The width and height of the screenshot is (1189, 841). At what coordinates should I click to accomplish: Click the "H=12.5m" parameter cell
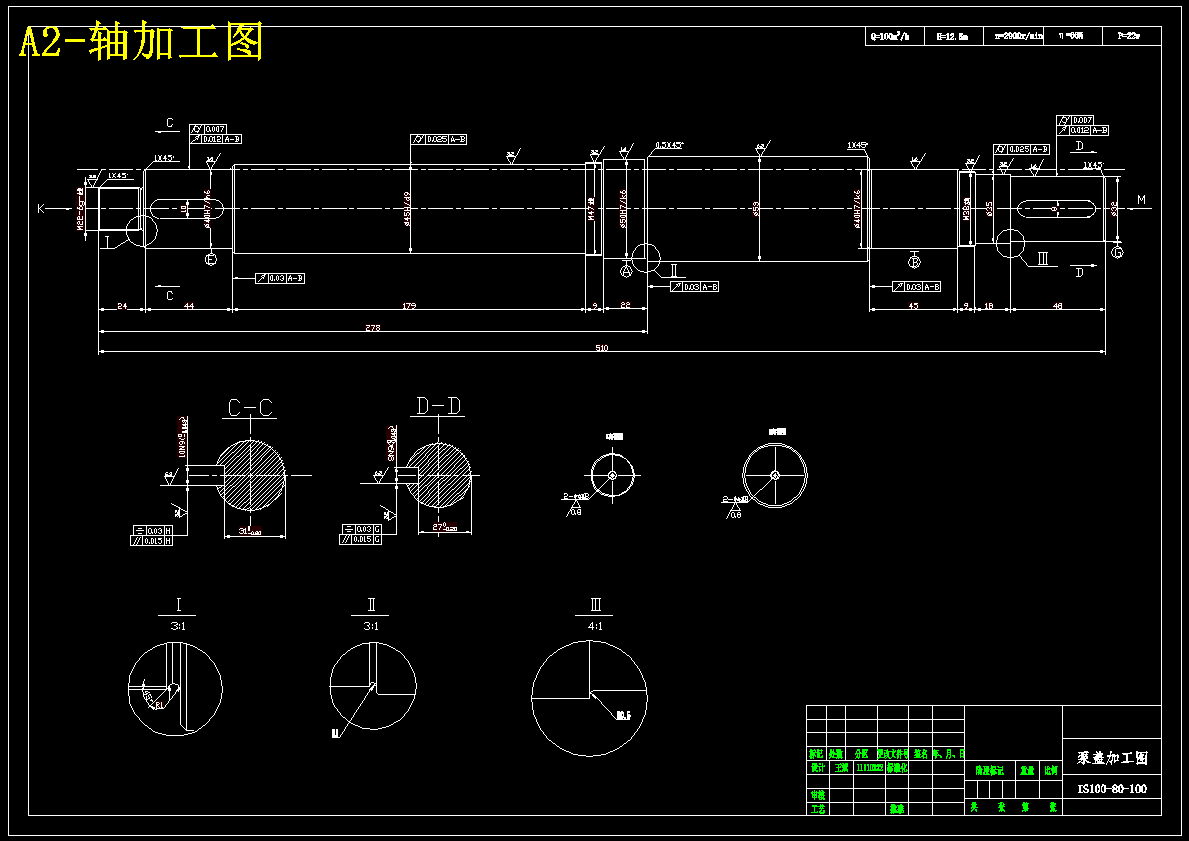coord(954,36)
